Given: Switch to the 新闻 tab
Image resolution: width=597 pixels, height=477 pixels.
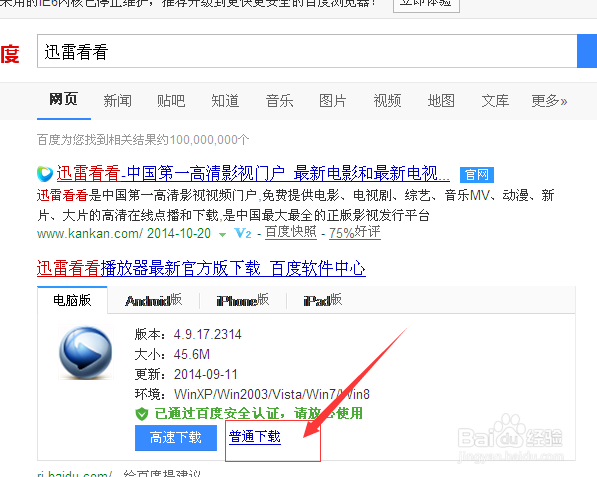Looking at the screenshot, I should click(x=118, y=101).
